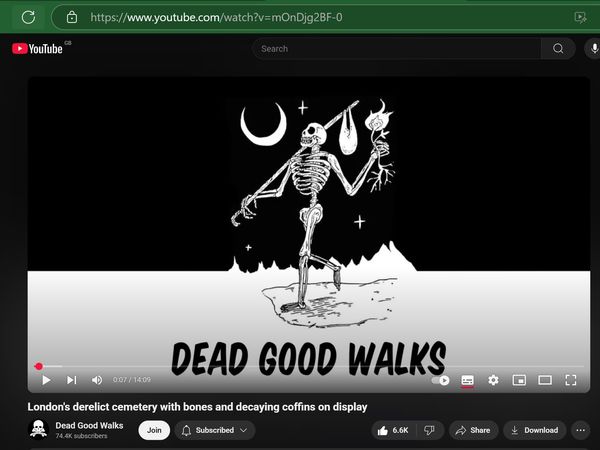Expand the Subscribed notification dropdown
Viewport: 600px width, 450px height.
point(215,430)
